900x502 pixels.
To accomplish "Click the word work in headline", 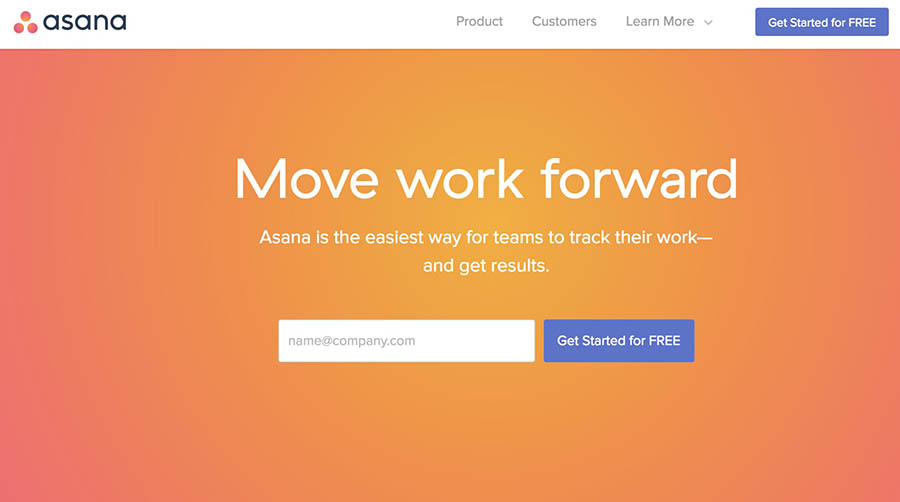I will click(x=460, y=179).
